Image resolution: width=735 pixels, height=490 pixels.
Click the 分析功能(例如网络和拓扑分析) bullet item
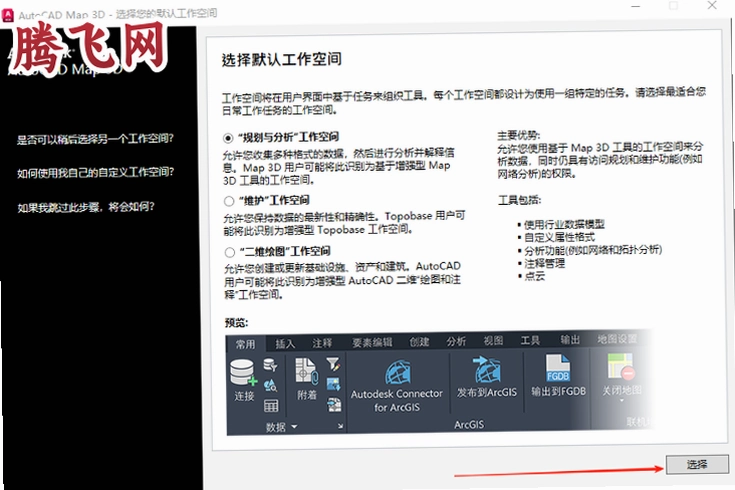coord(593,250)
